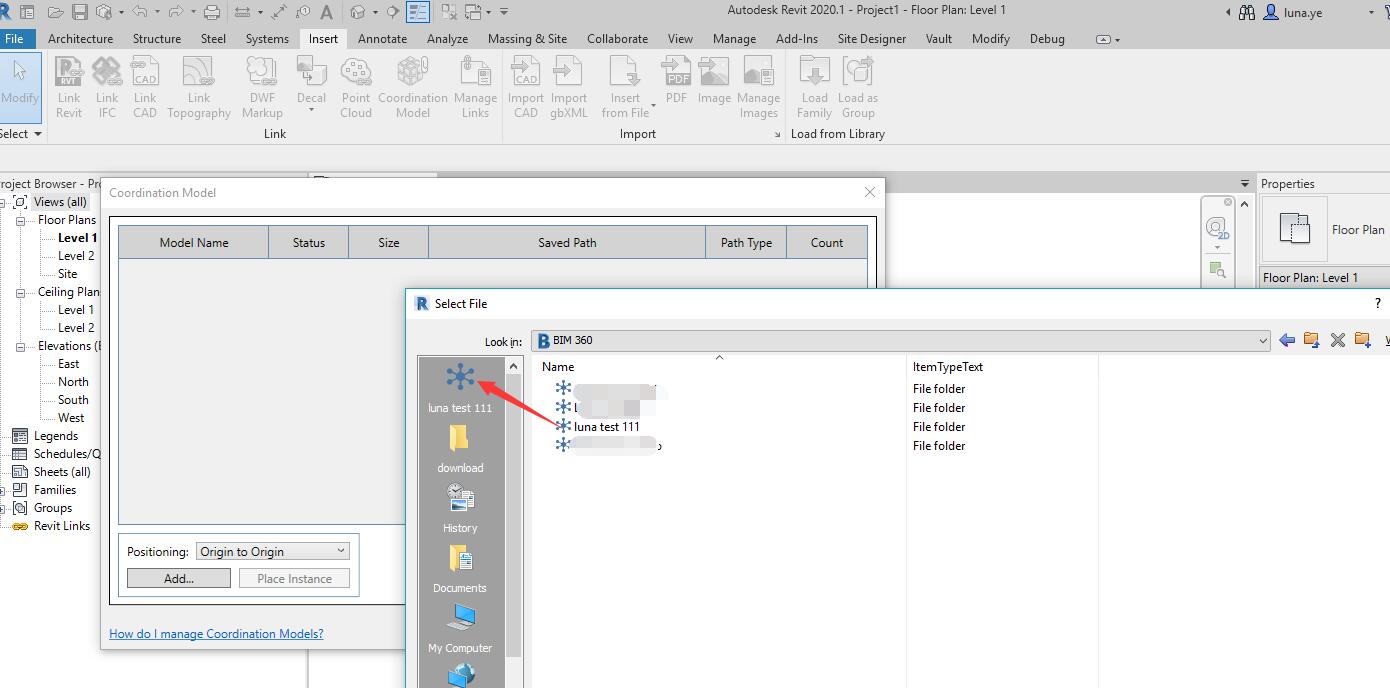Image resolution: width=1390 pixels, height=688 pixels.
Task: Open the download folder in places sidebar
Action: click(460, 448)
